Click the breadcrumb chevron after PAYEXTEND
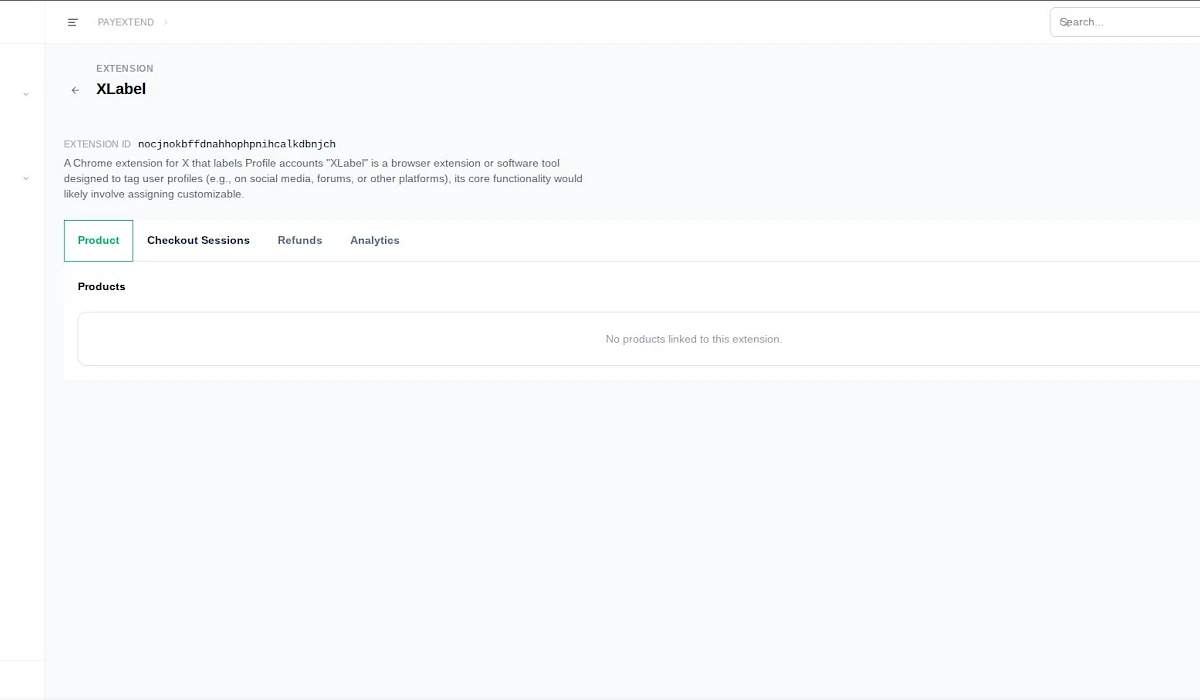The width and height of the screenshot is (1200, 700). tap(166, 22)
